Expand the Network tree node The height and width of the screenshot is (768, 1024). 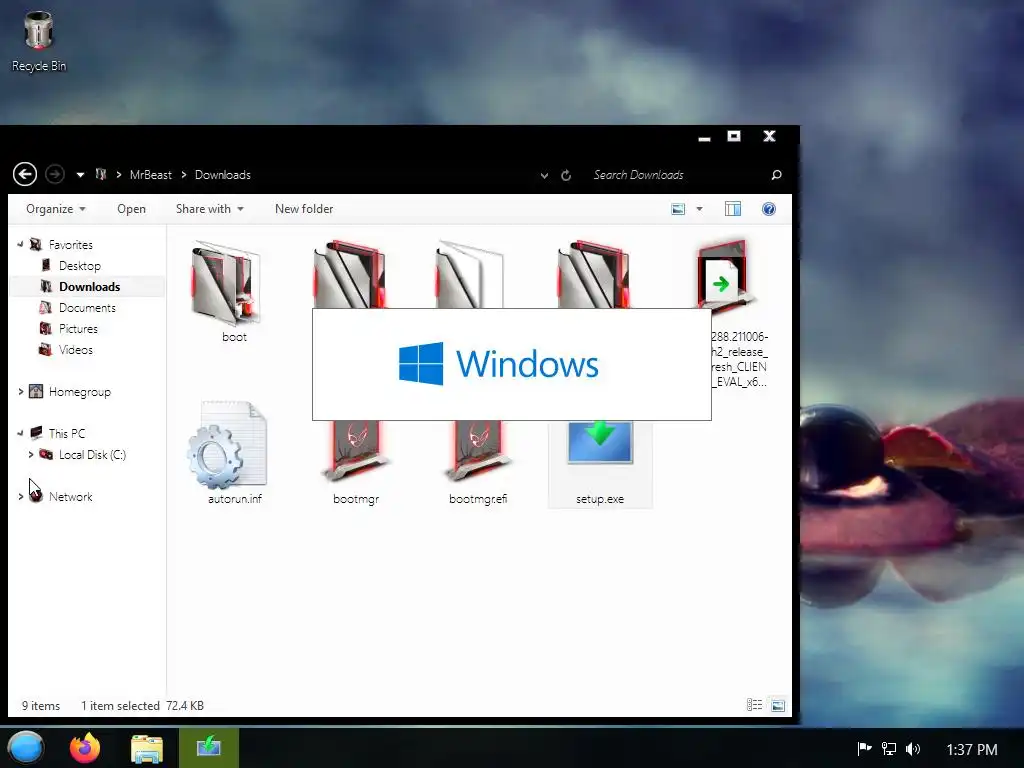(20, 496)
